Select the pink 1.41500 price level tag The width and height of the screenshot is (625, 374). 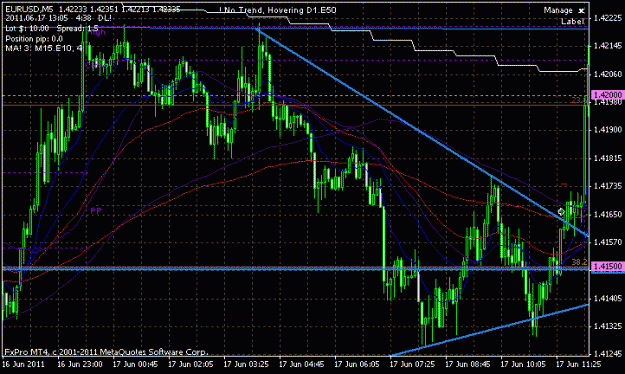point(608,266)
